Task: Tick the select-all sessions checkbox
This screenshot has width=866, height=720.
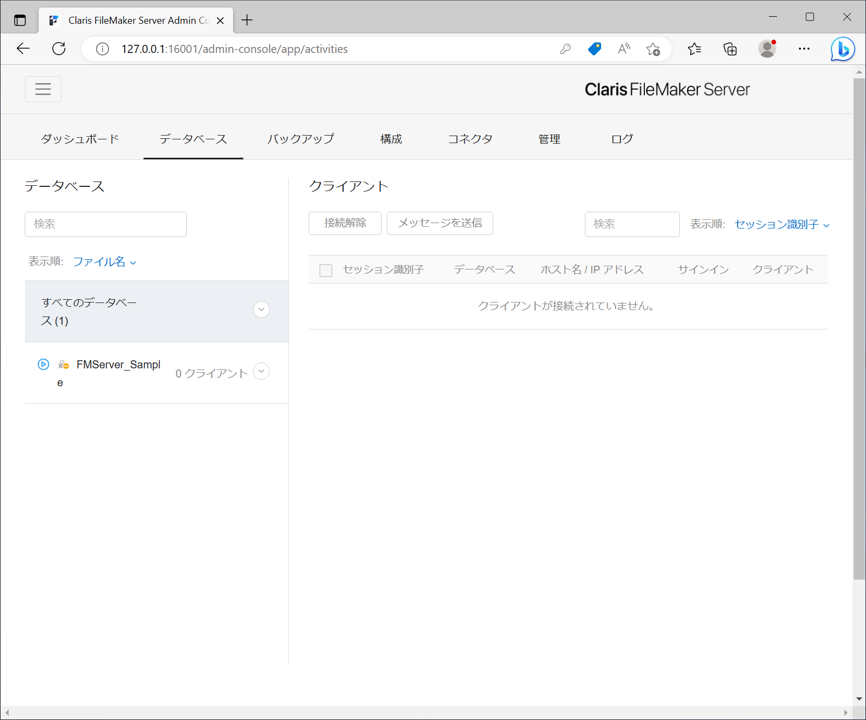Action: [x=326, y=270]
